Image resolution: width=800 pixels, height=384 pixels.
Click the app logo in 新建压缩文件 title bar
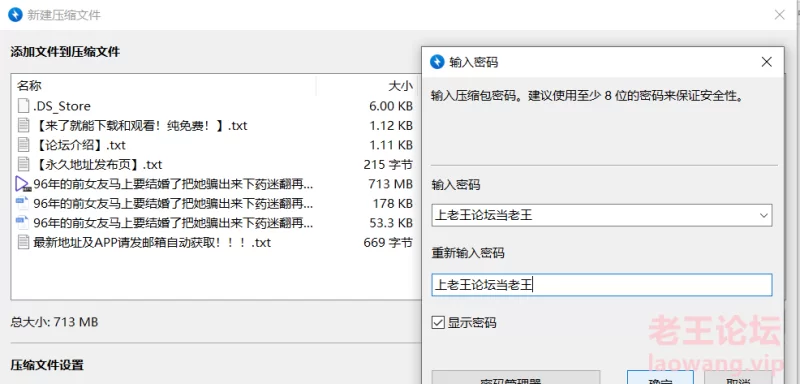pyautogui.click(x=15, y=15)
